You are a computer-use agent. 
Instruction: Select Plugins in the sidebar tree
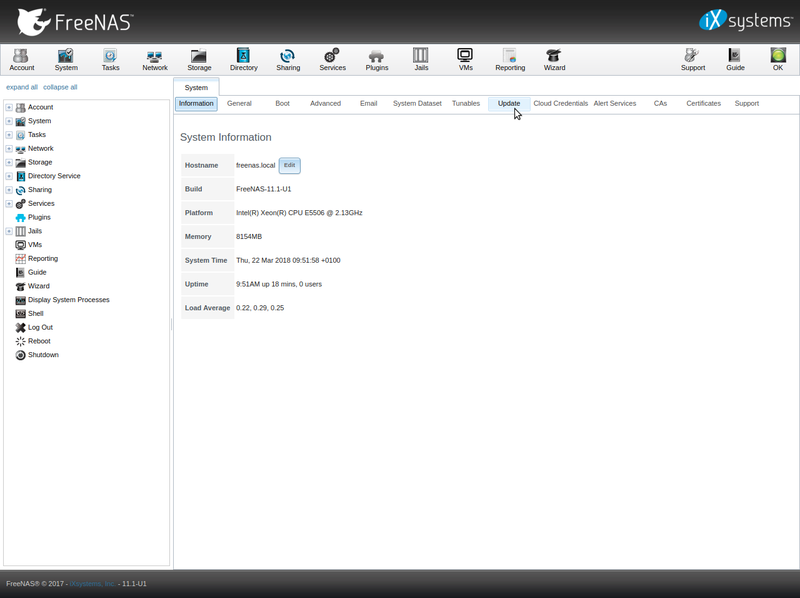point(39,217)
